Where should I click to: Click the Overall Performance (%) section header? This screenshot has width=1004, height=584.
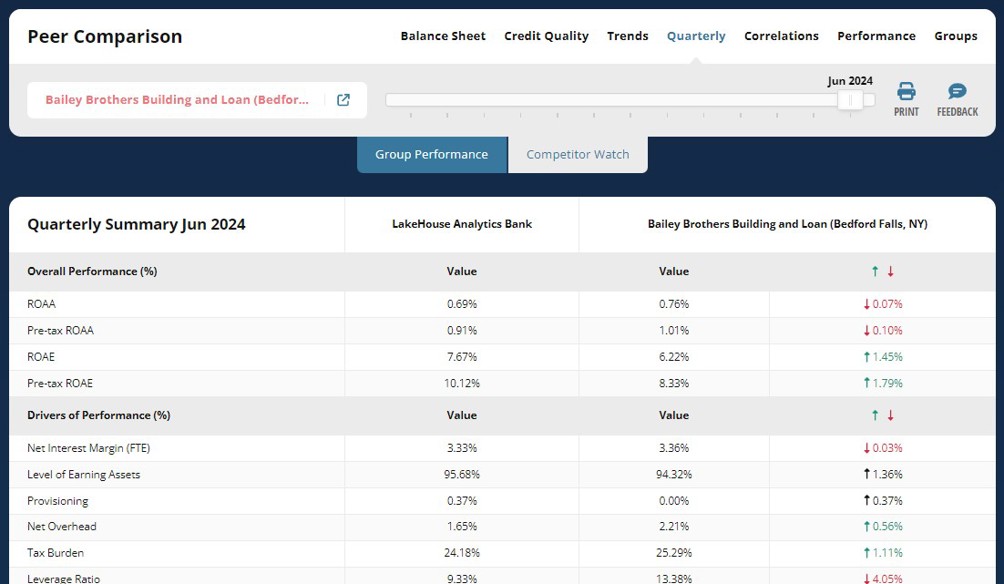pos(92,272)
